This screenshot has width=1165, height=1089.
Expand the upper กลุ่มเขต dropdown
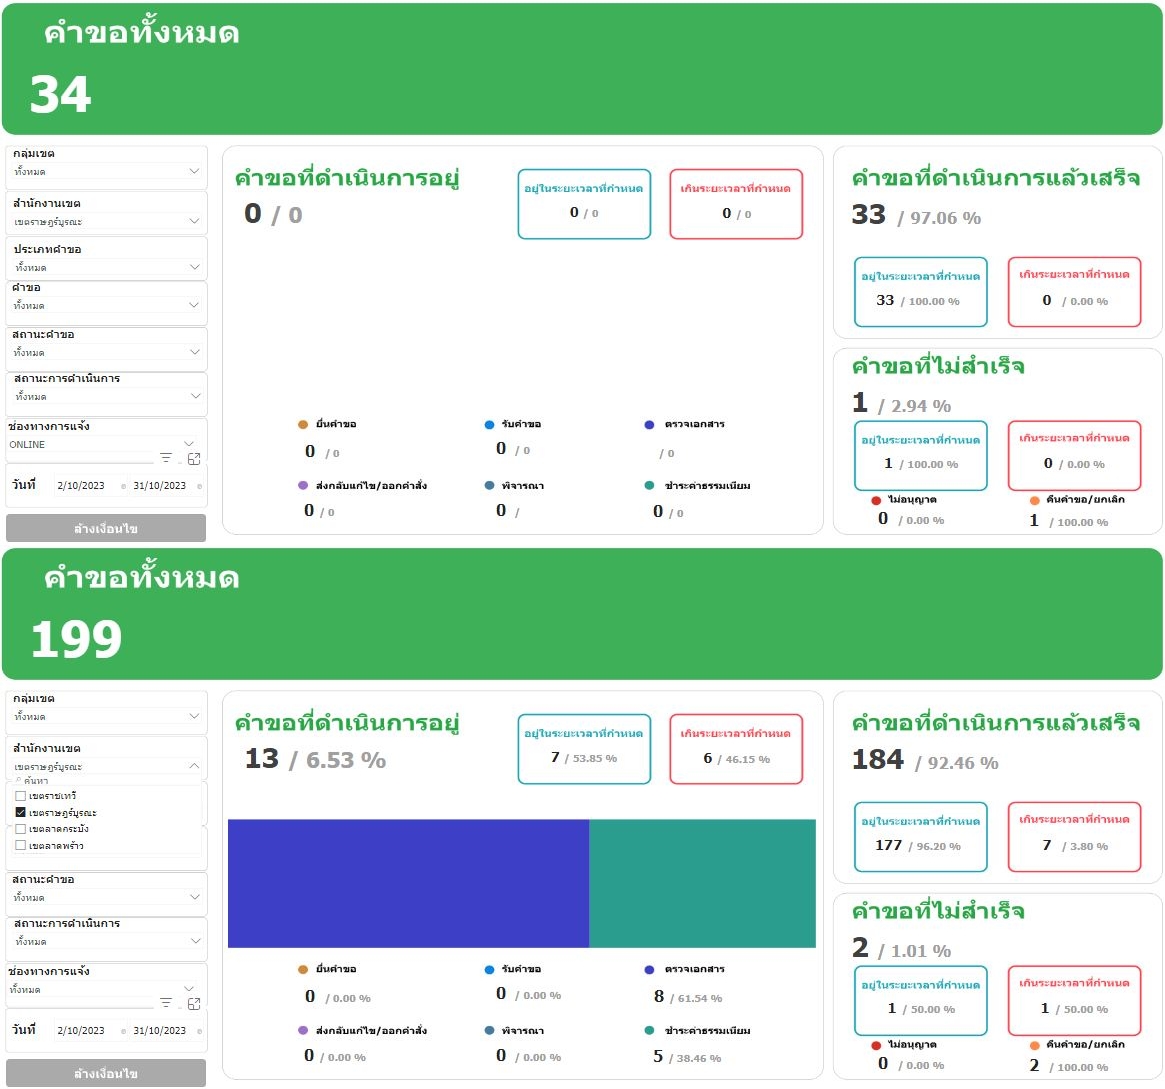(194, 172)
